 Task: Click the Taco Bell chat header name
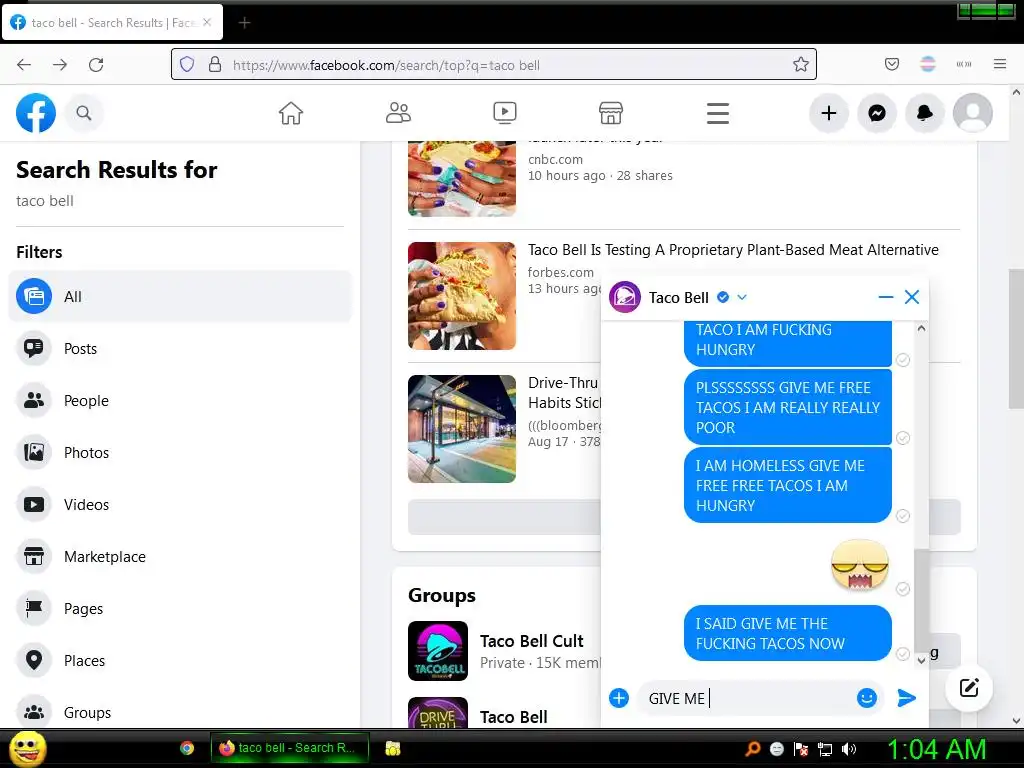coord(679,298)
